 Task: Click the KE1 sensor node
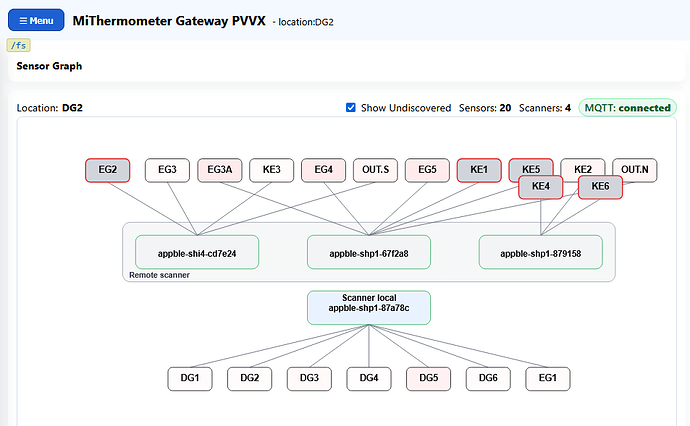pos(479,170)
